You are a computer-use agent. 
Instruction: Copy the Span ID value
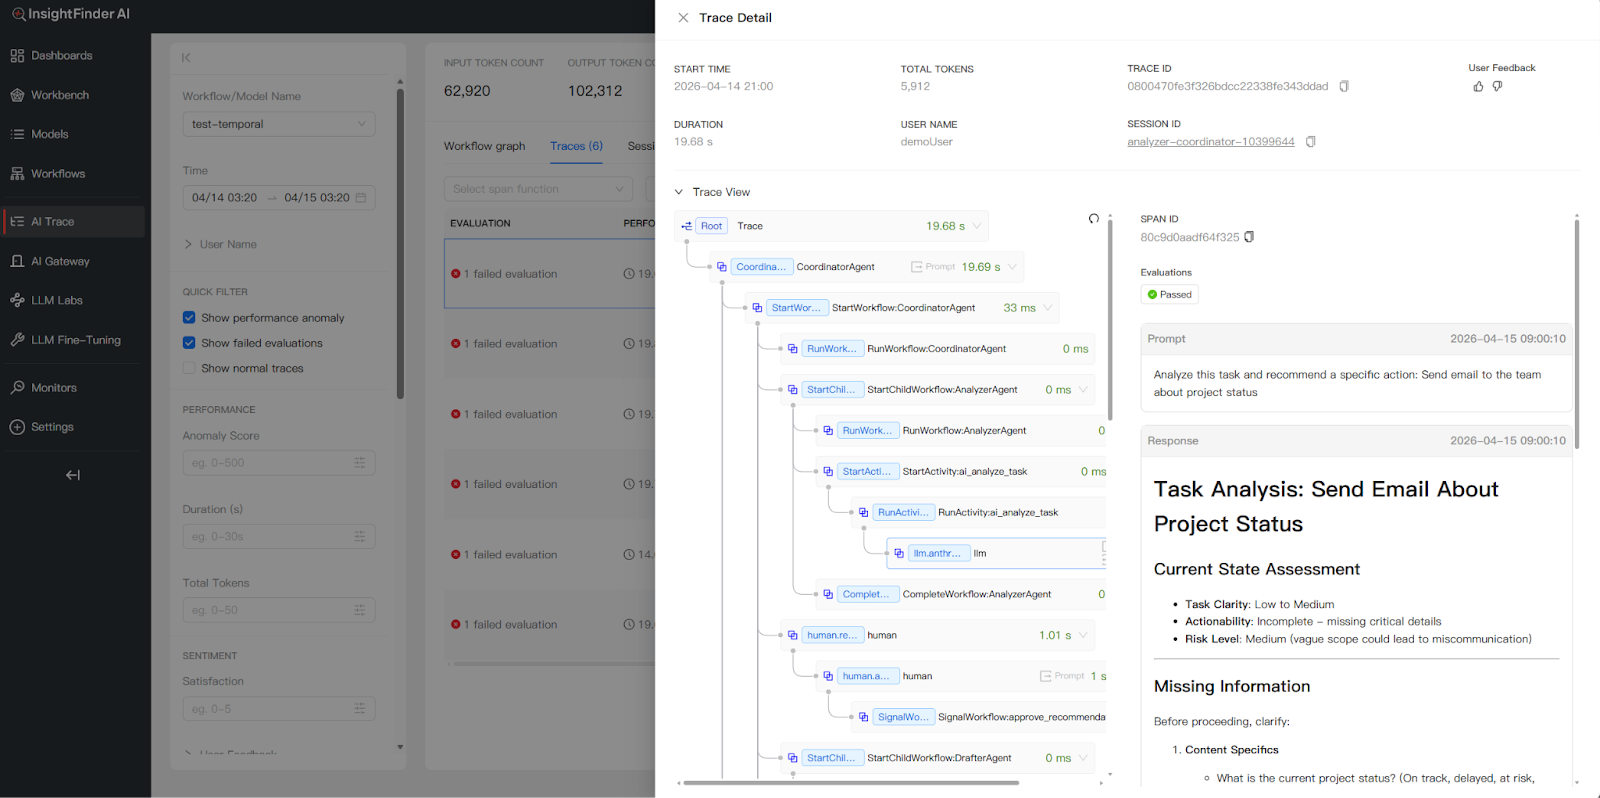coord(1249,238)
